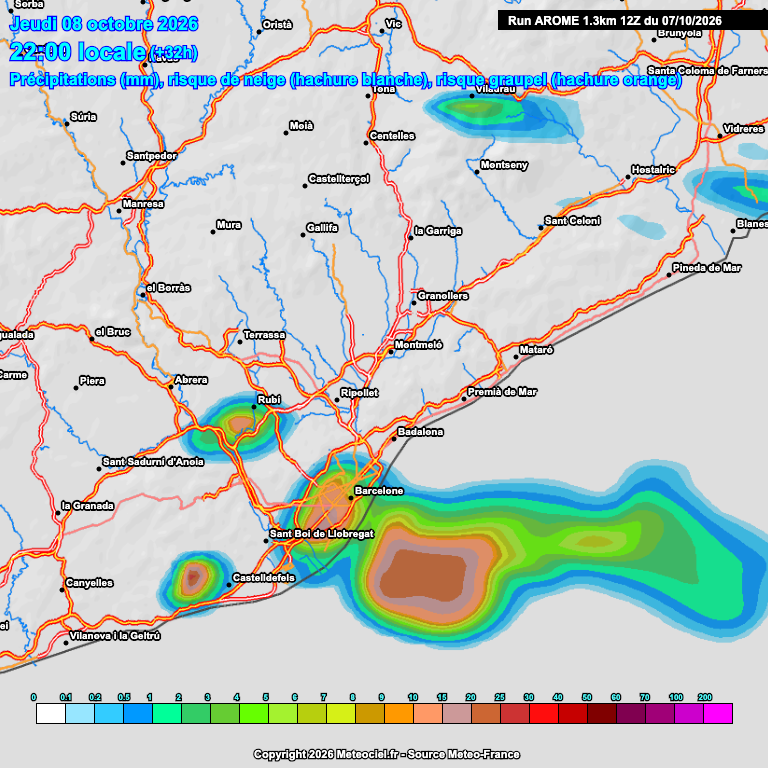Screen dimensions: 768x768
Task: Click the Sant Celoni label
Action: coord(573,221)
